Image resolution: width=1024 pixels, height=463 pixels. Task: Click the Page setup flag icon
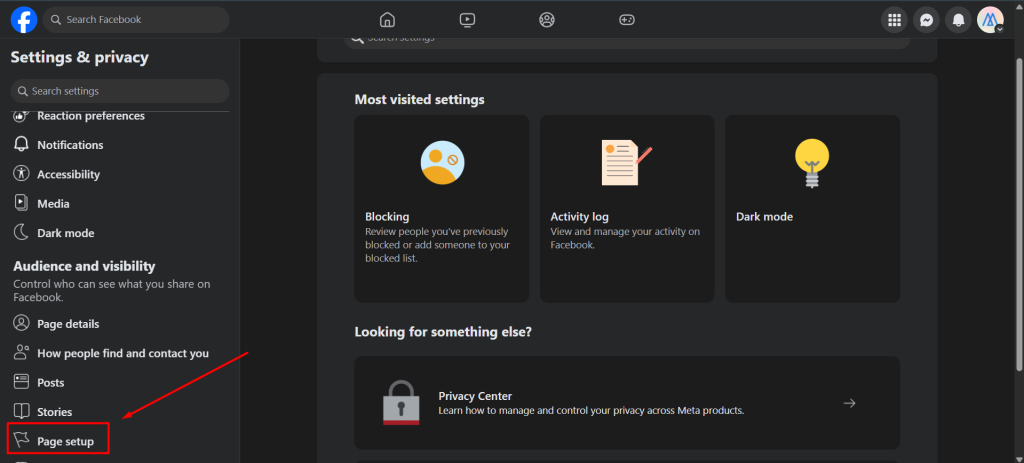pyautogui.click(x=22, y=441)
